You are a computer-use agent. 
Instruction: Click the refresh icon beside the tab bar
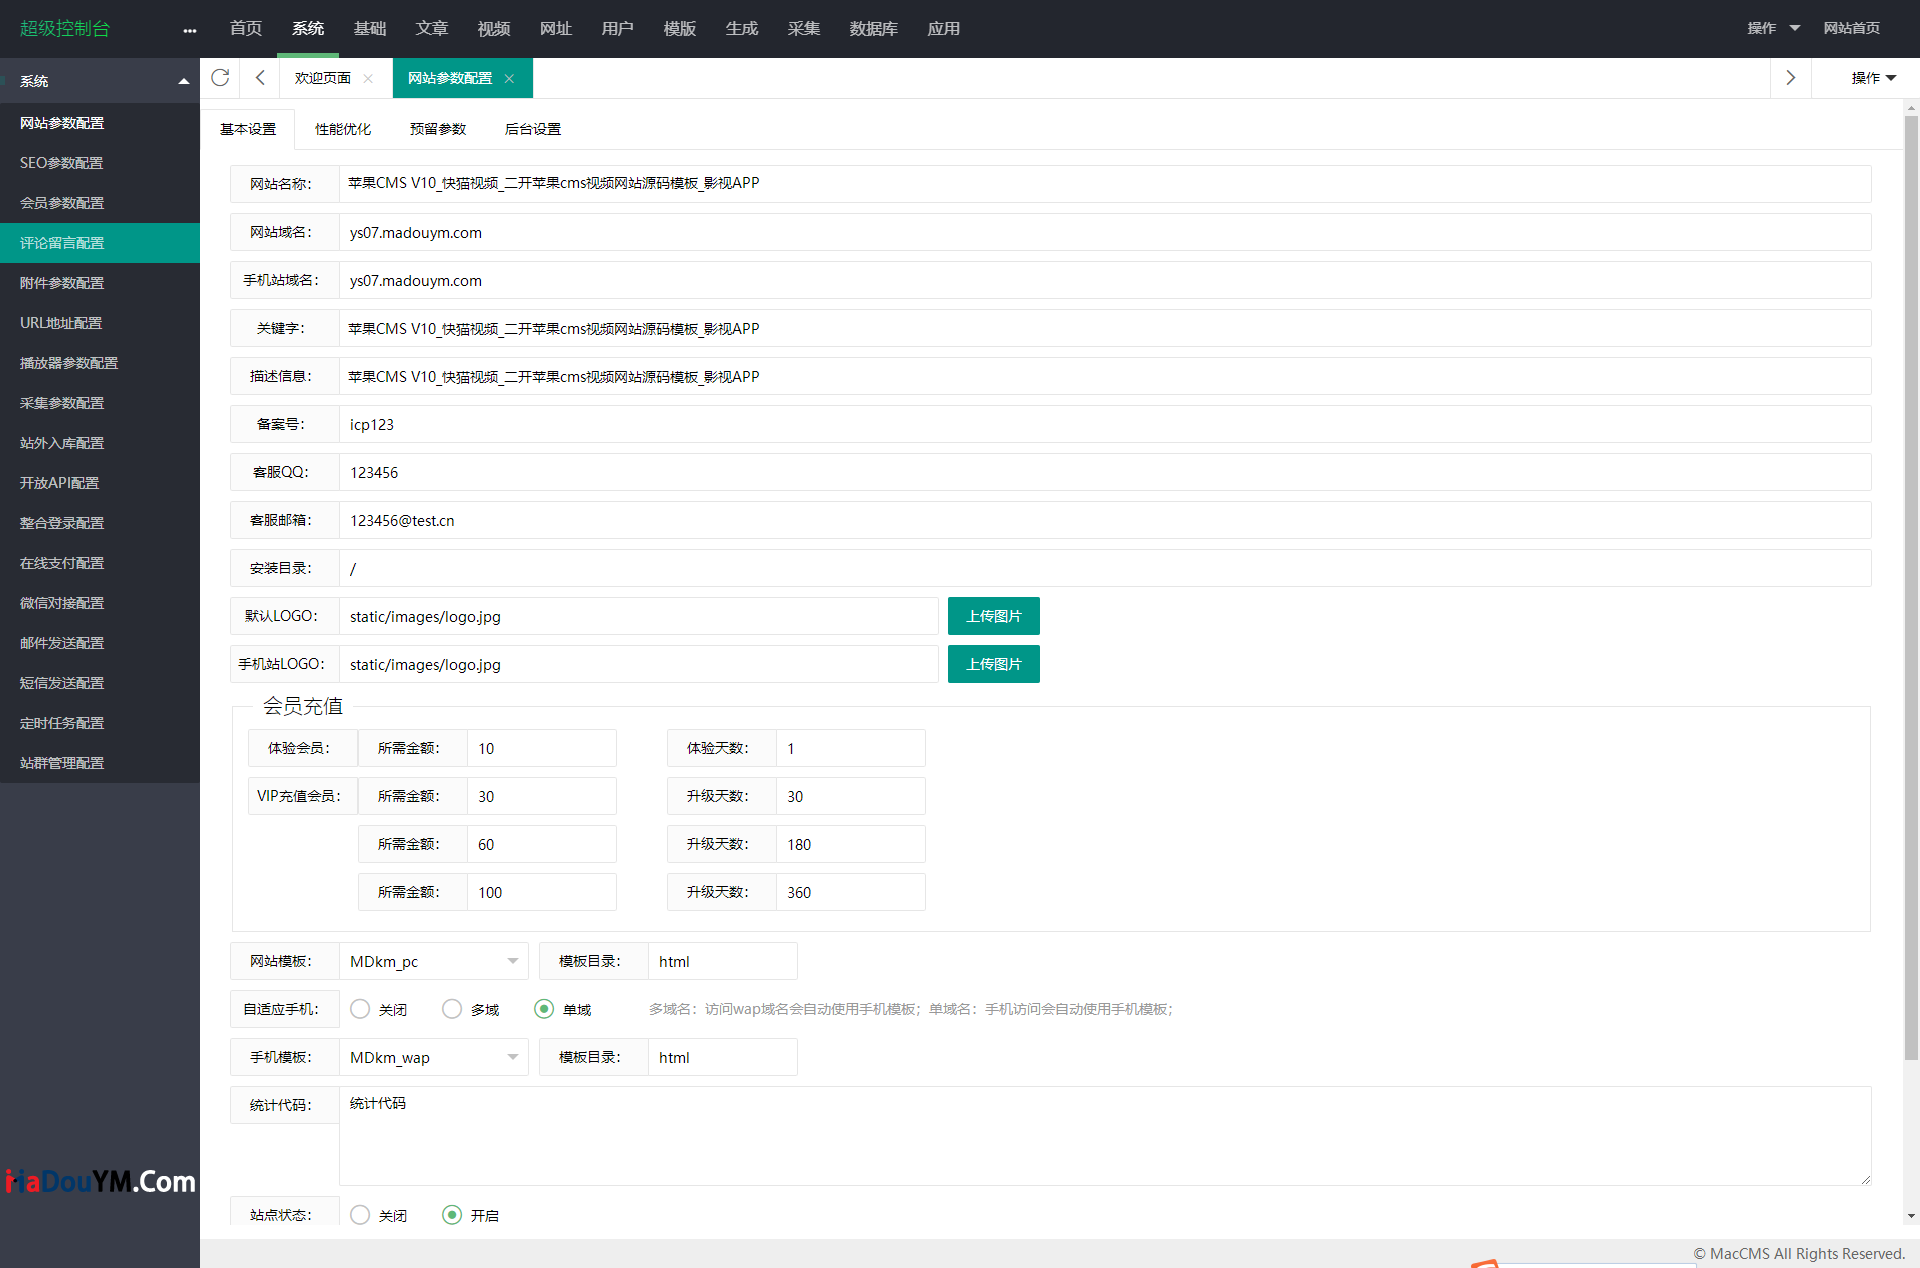click(220, 78)
